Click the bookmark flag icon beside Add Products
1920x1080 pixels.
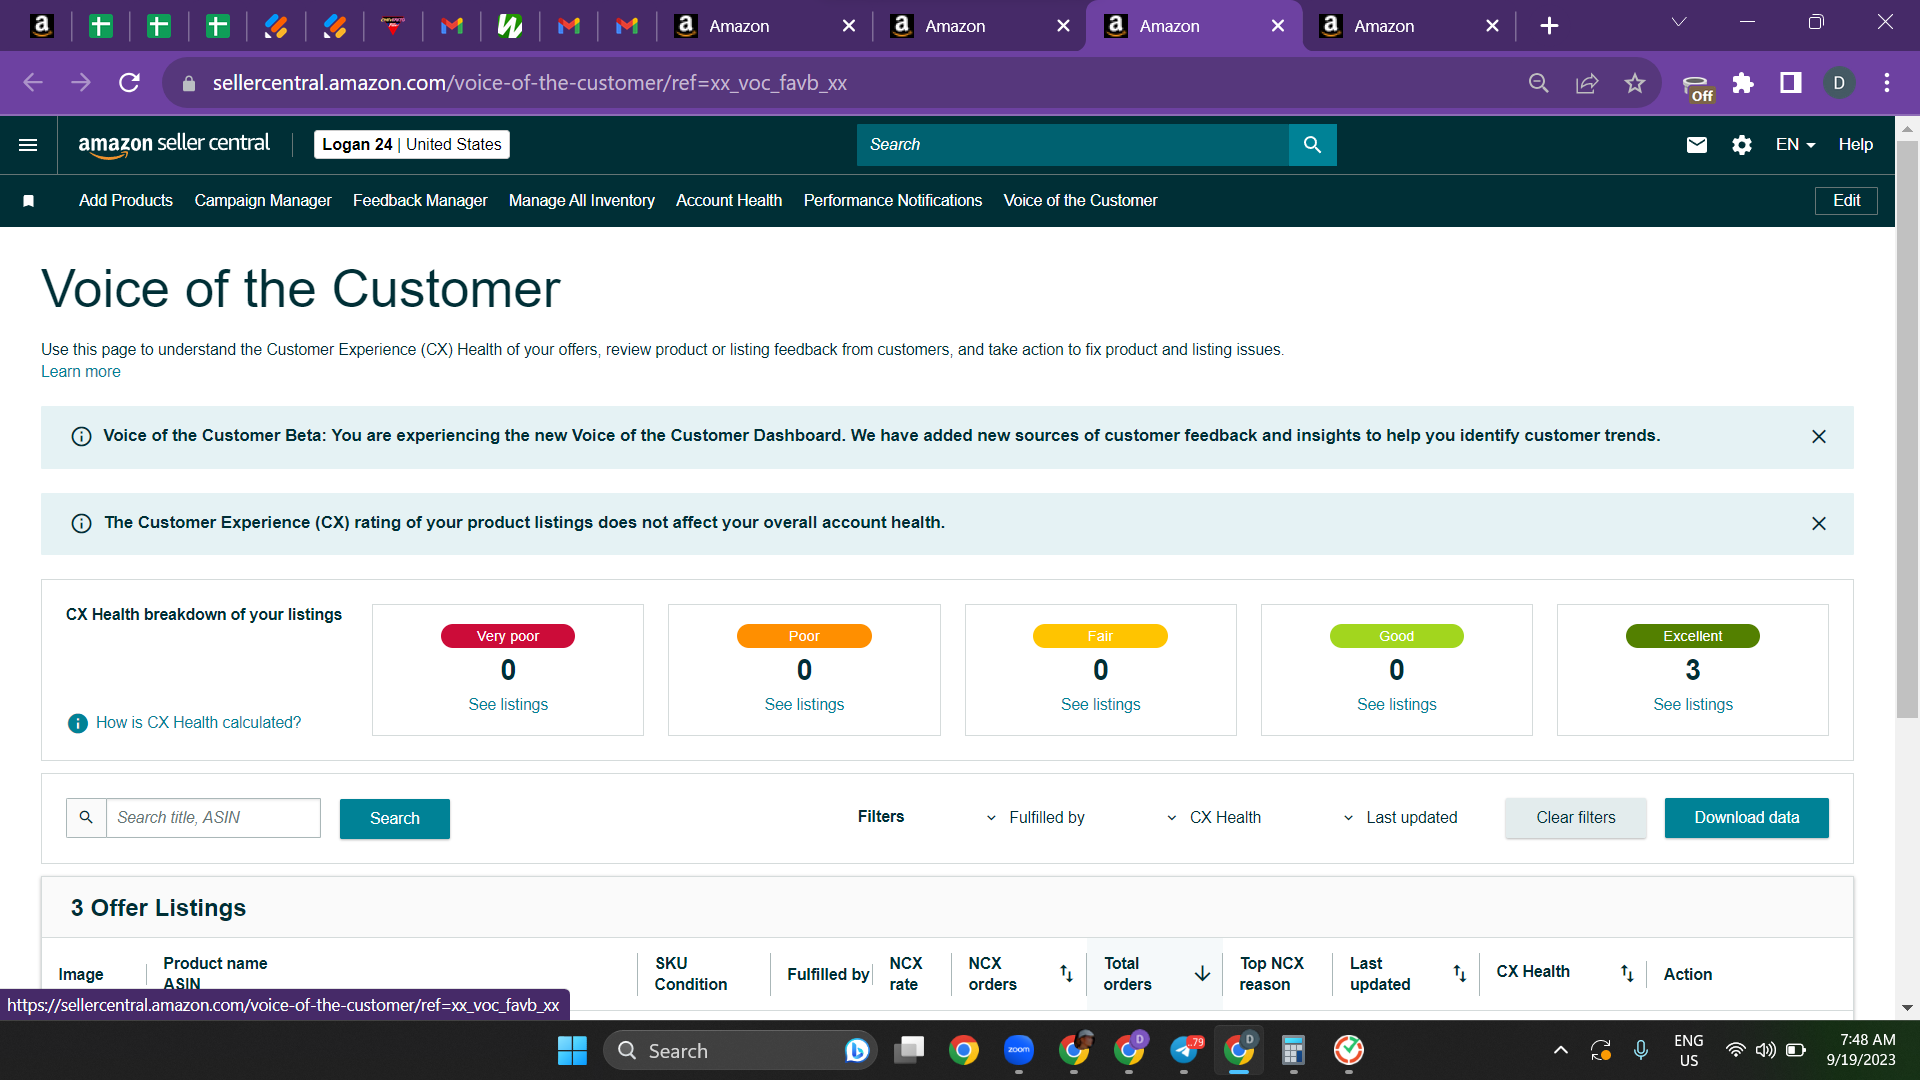tap(29, 201)
